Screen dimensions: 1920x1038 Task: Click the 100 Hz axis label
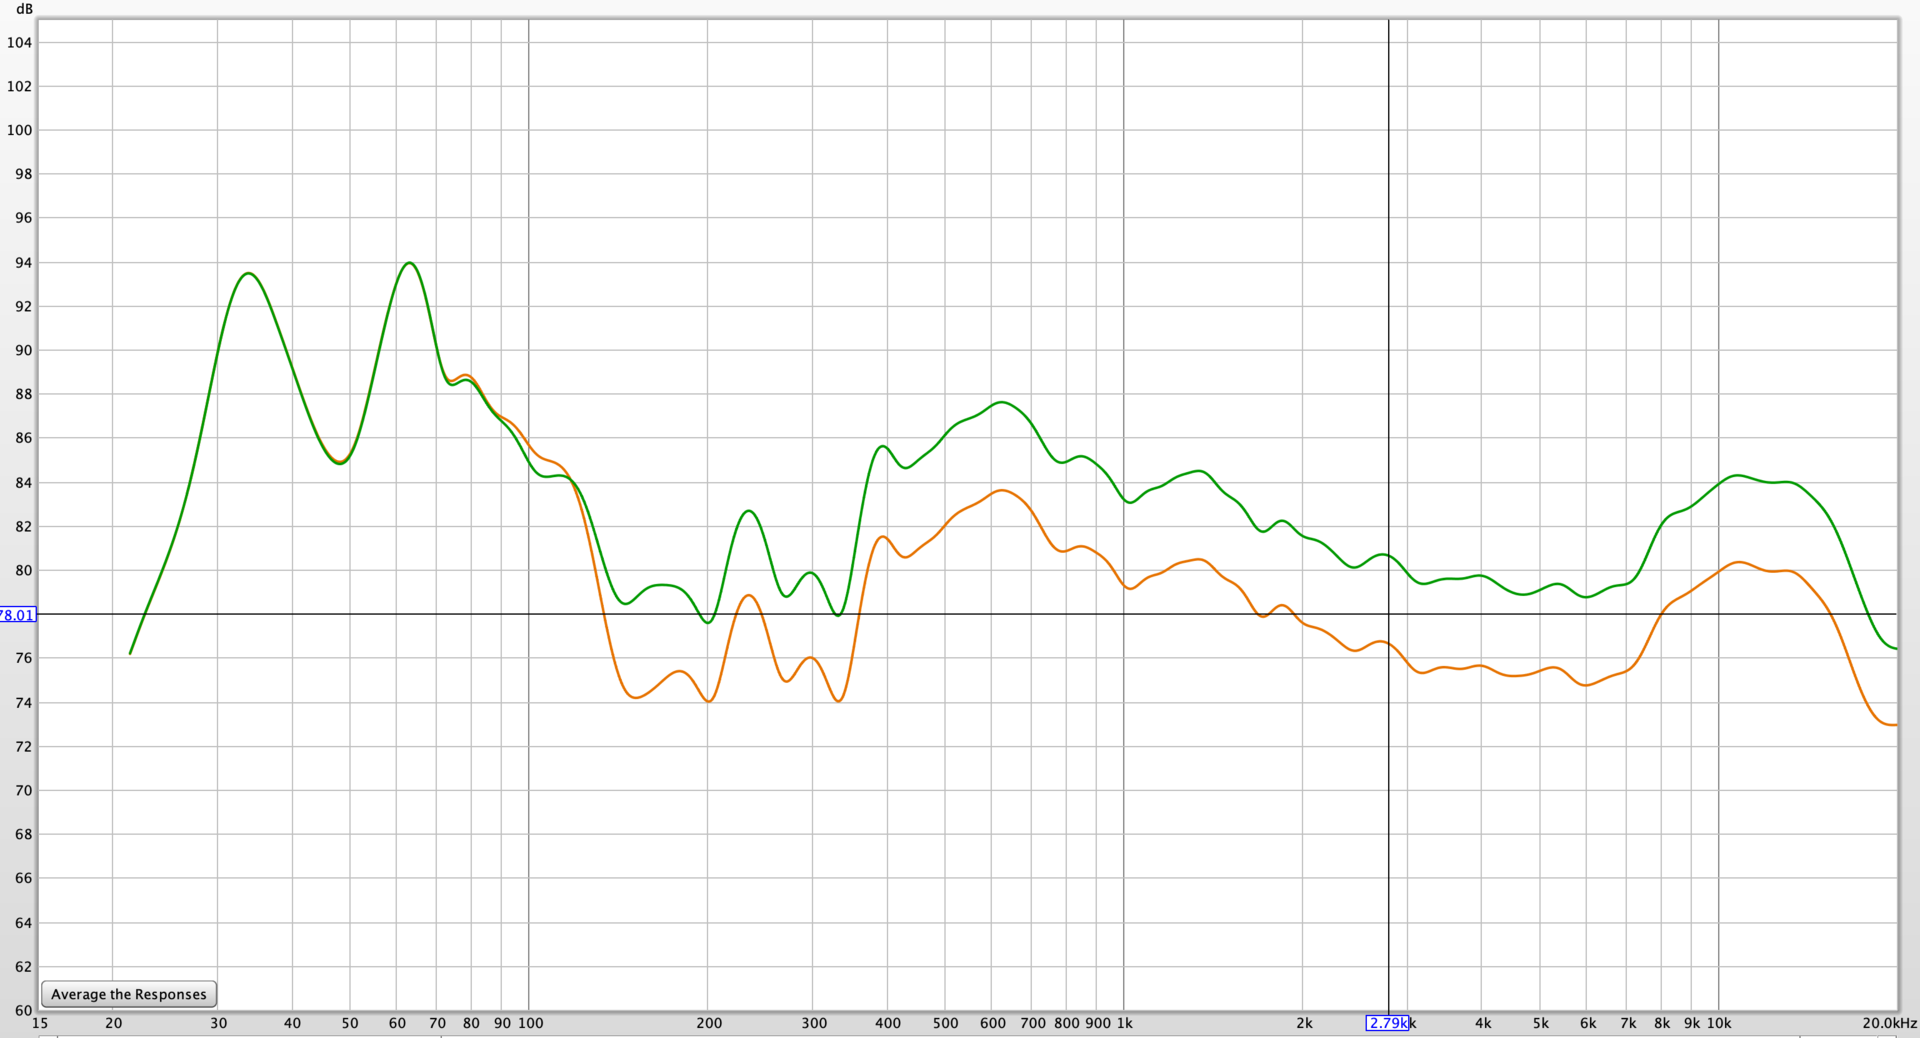(531, 1023)
